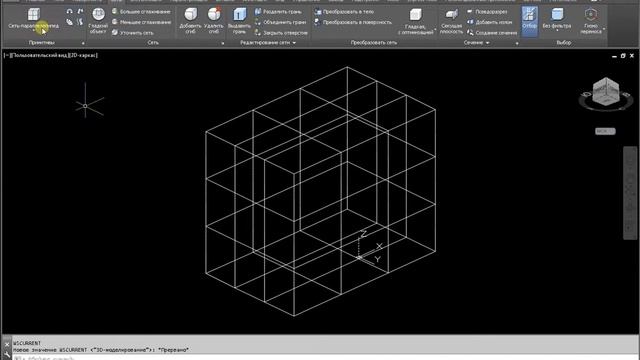Click the ViewCube in the viewport corner
This screenshot has height=360, width=640.
tap(605, 92)
